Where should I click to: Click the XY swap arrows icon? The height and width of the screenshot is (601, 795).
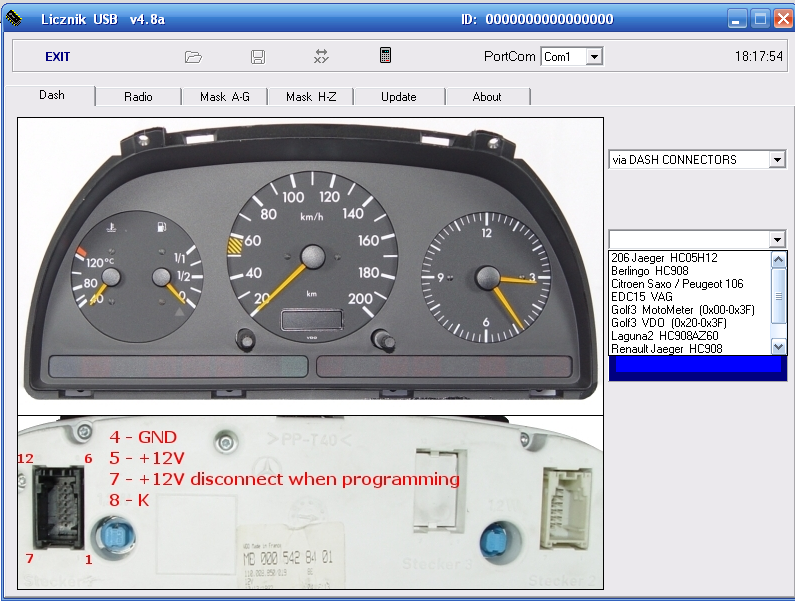(321, 57)
